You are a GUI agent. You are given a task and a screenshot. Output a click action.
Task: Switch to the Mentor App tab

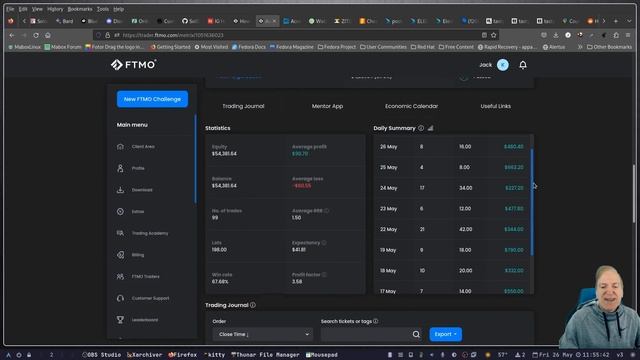tap(327, 106)
